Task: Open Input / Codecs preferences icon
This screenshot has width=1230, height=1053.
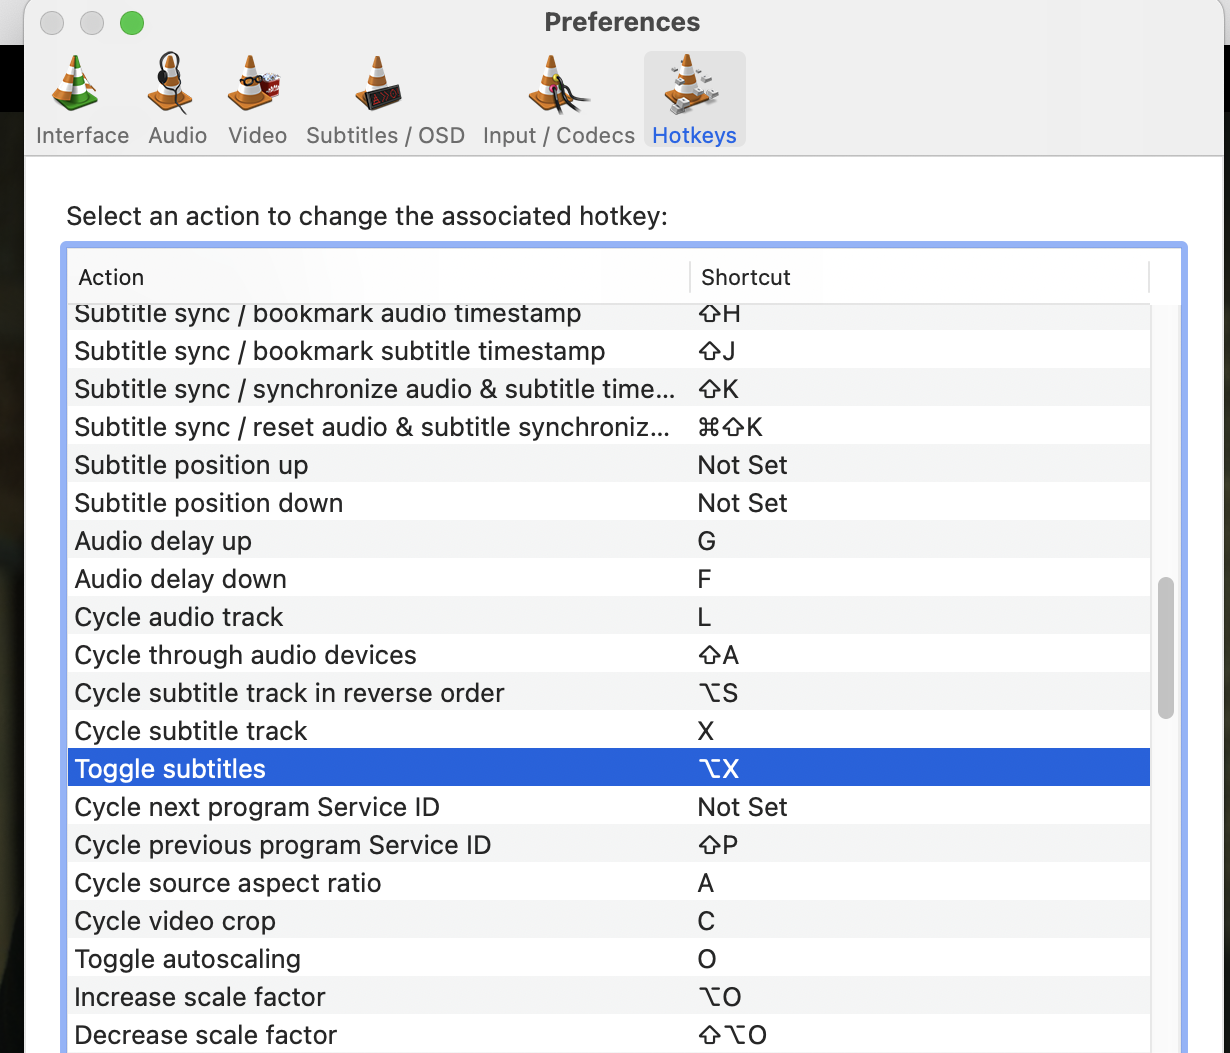Action: tap(556, 84)
